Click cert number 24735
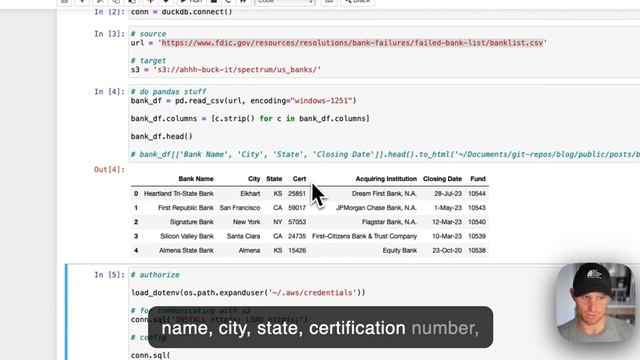Image resolution: width=640 pixels, height=360 pixels. (297, 236)
